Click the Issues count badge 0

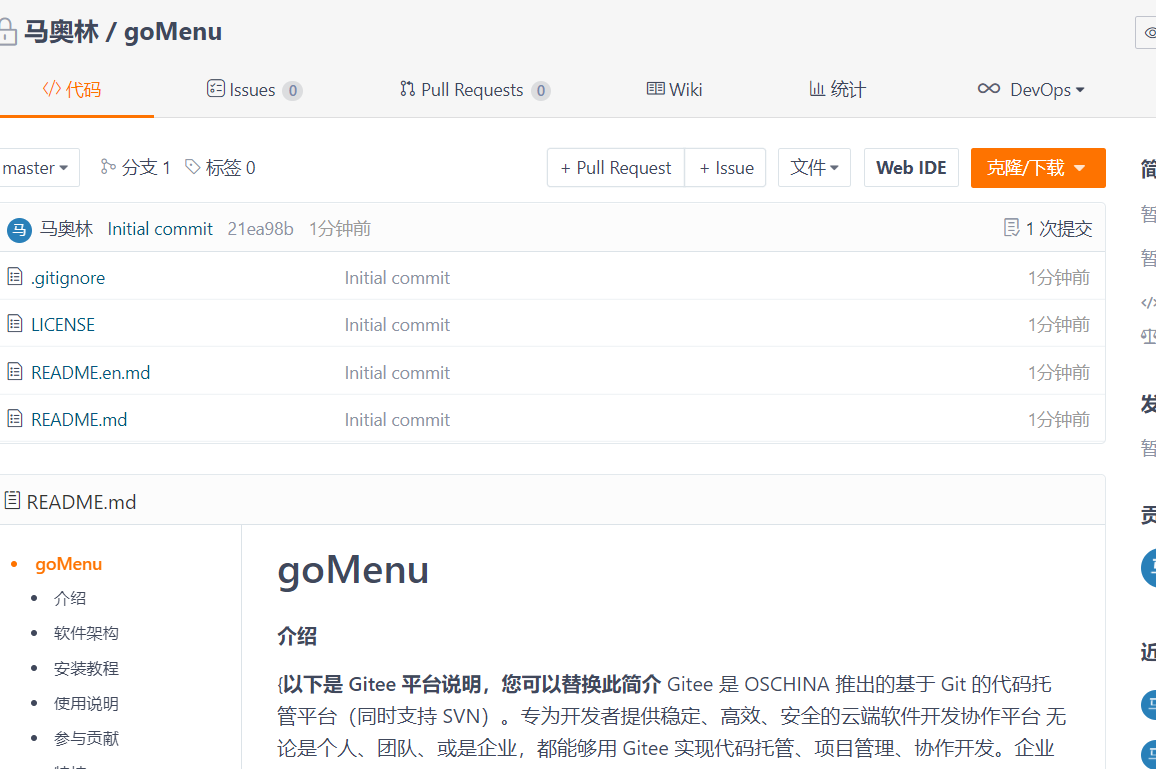coord(293,91)
